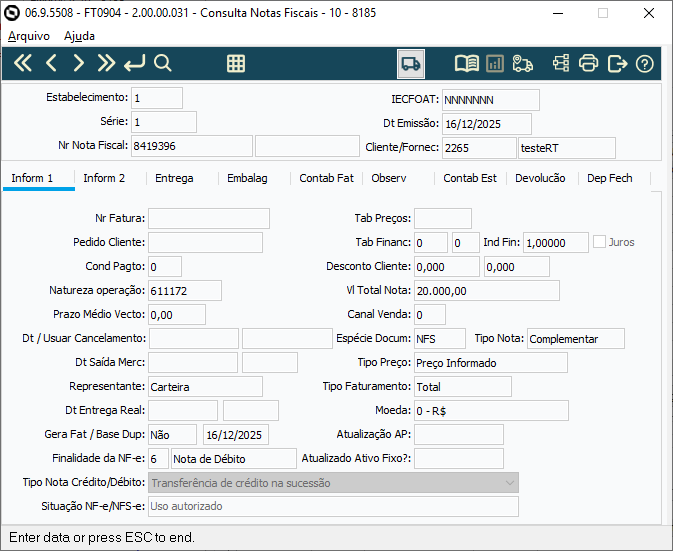The image size is (673, 551).
Task: Switch to the Devolucão tab
Action: (540, 178)
